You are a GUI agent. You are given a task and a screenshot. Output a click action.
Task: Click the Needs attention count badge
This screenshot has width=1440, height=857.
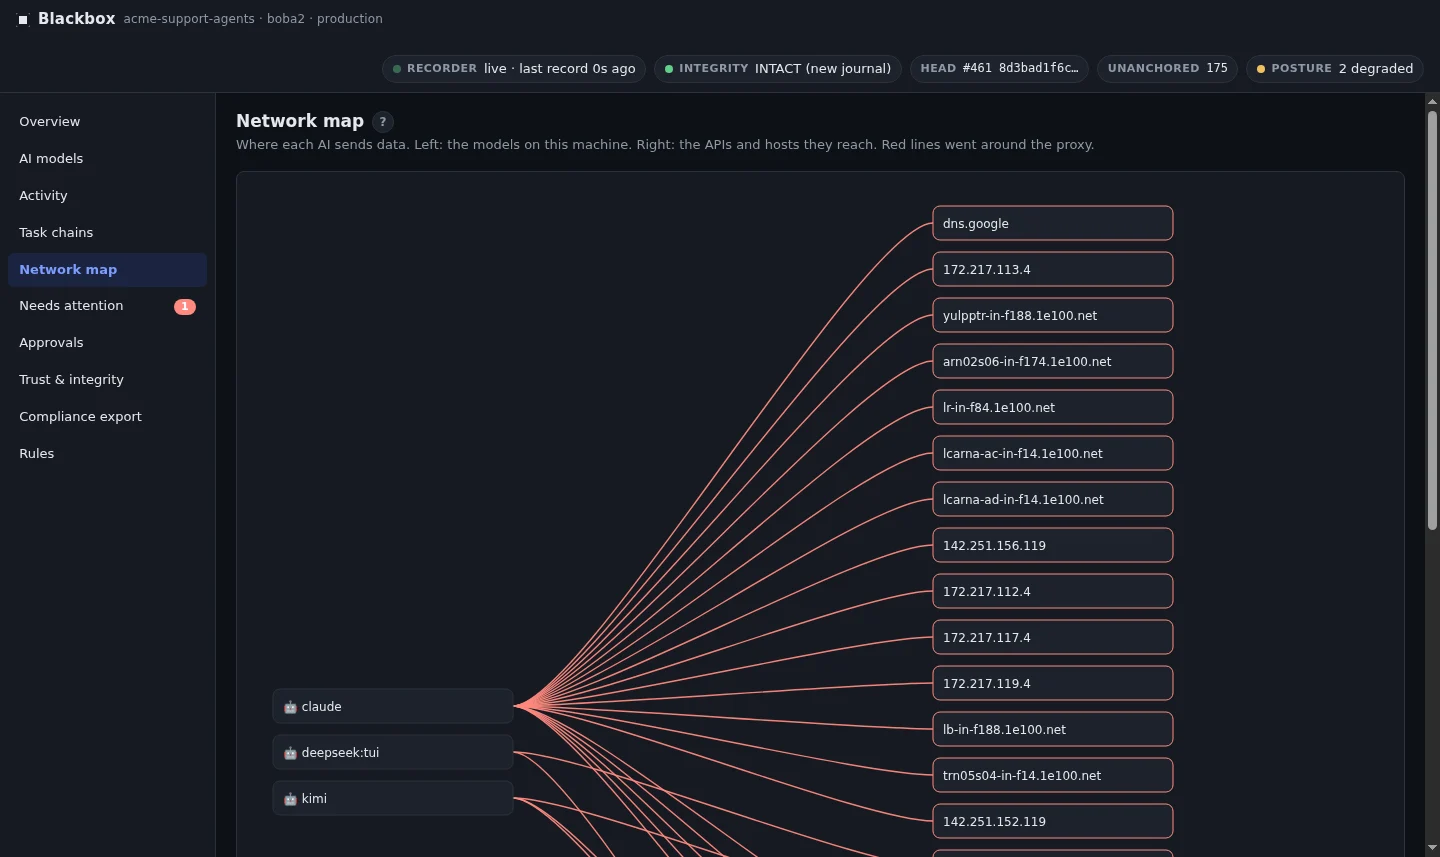185,307
